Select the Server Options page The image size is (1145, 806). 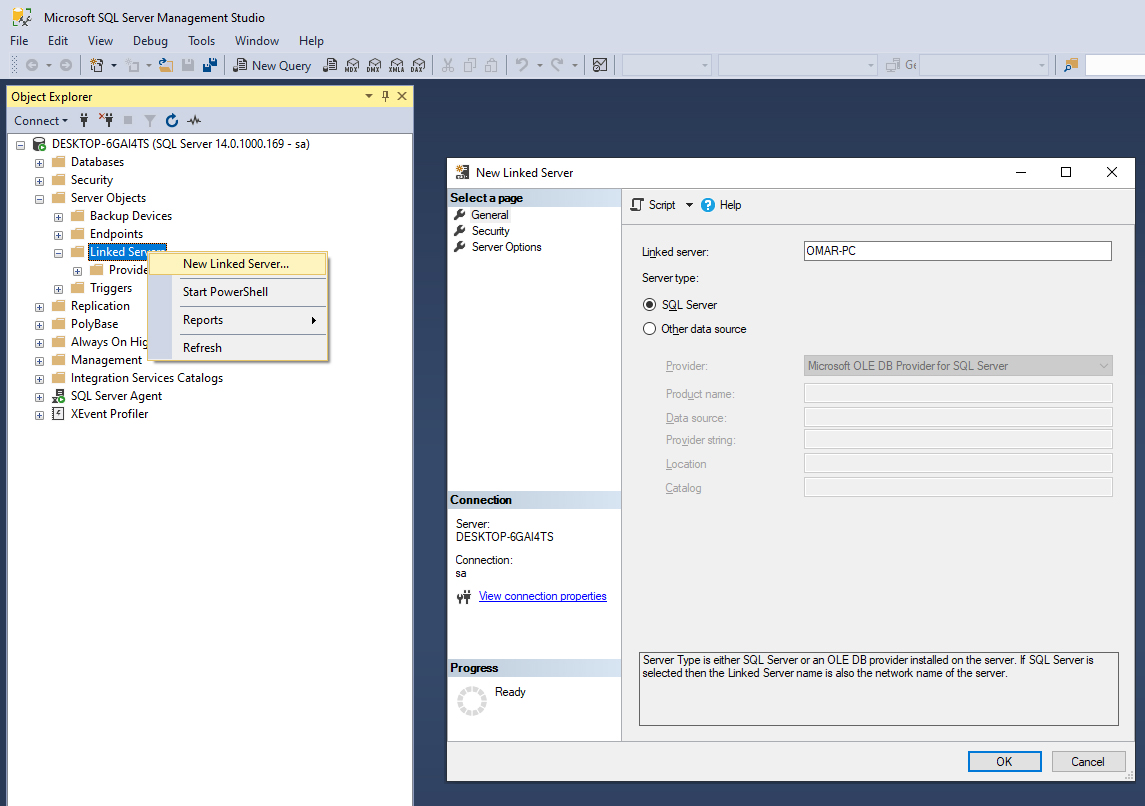506,247
